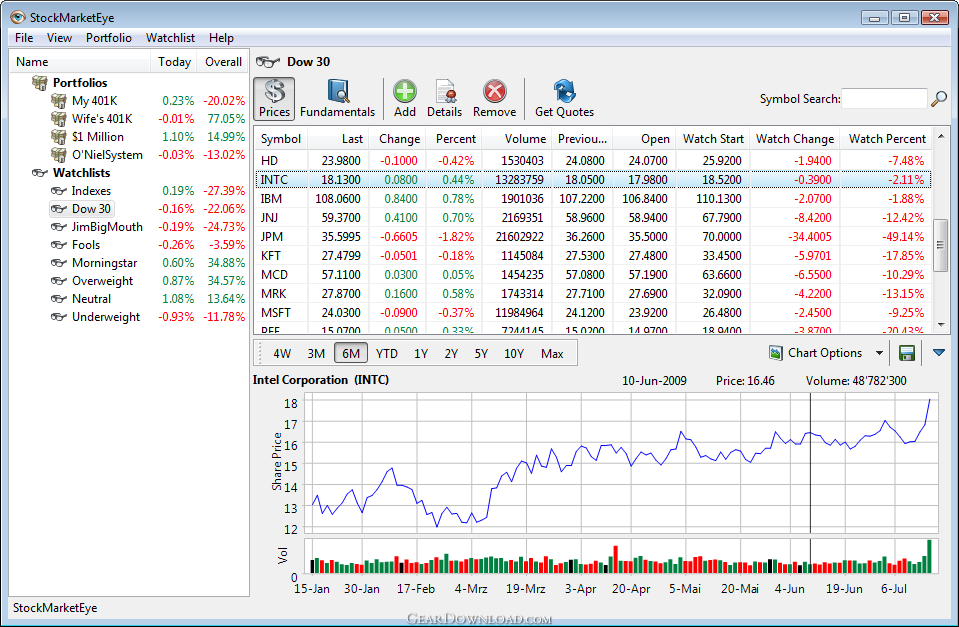Screen dimensions: 959x627
Task: Select the Prices view button
Action: pyautogui.click(x=274, y=98)
